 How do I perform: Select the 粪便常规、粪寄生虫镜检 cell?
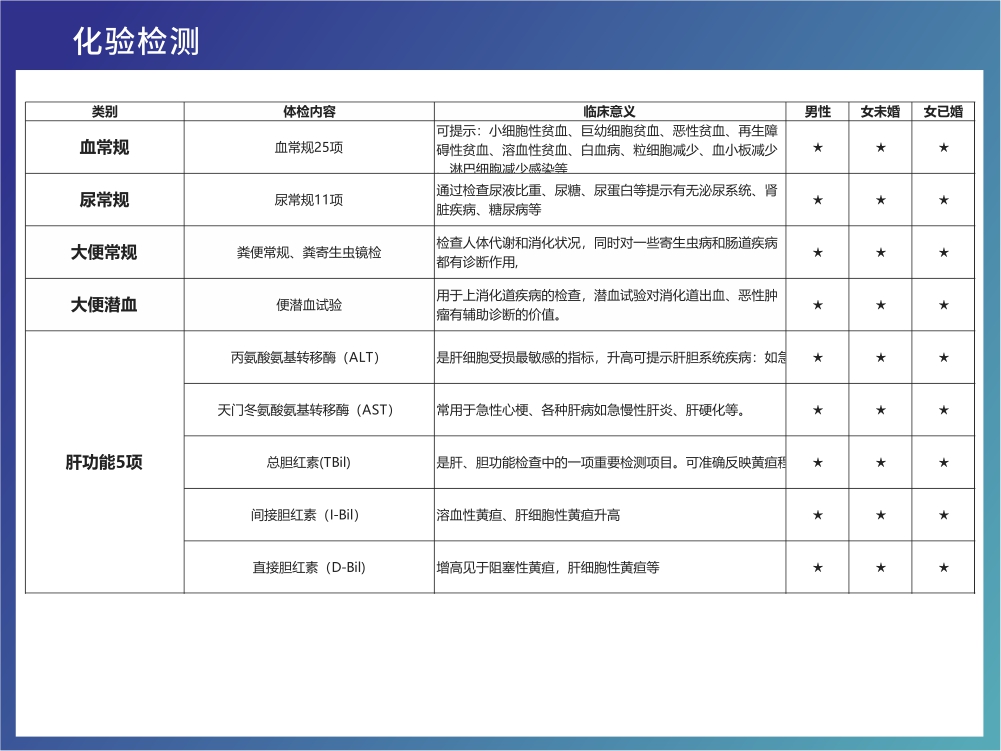[x=309, y=252]
